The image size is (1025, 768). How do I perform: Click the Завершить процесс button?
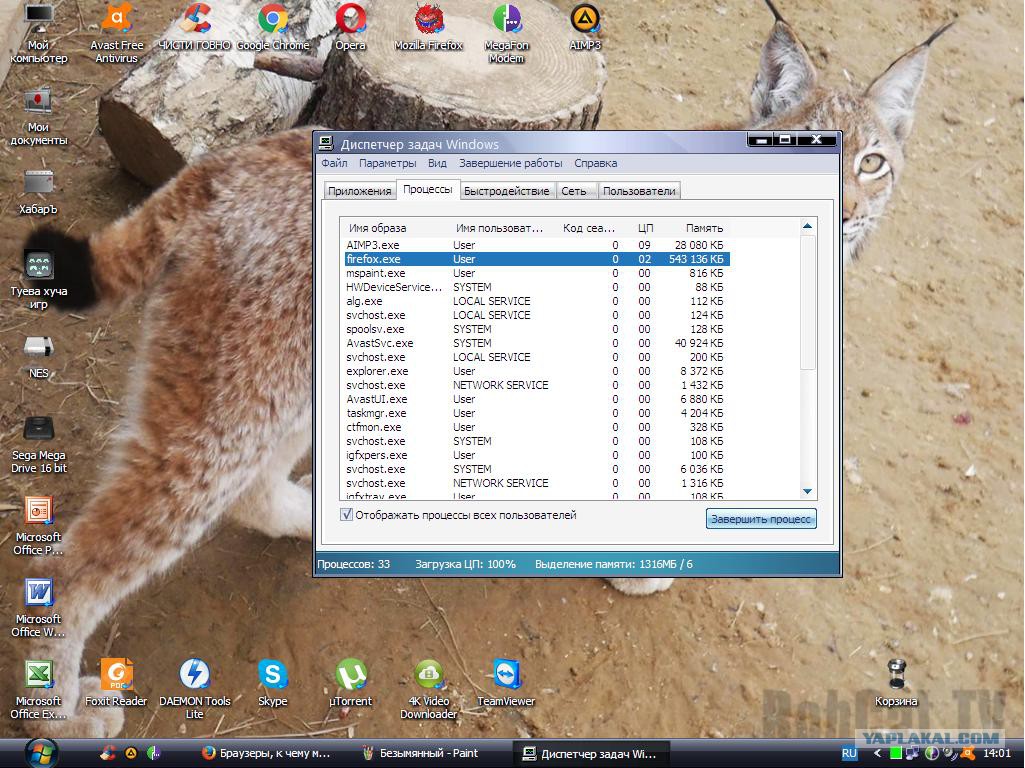coord(761,519)
